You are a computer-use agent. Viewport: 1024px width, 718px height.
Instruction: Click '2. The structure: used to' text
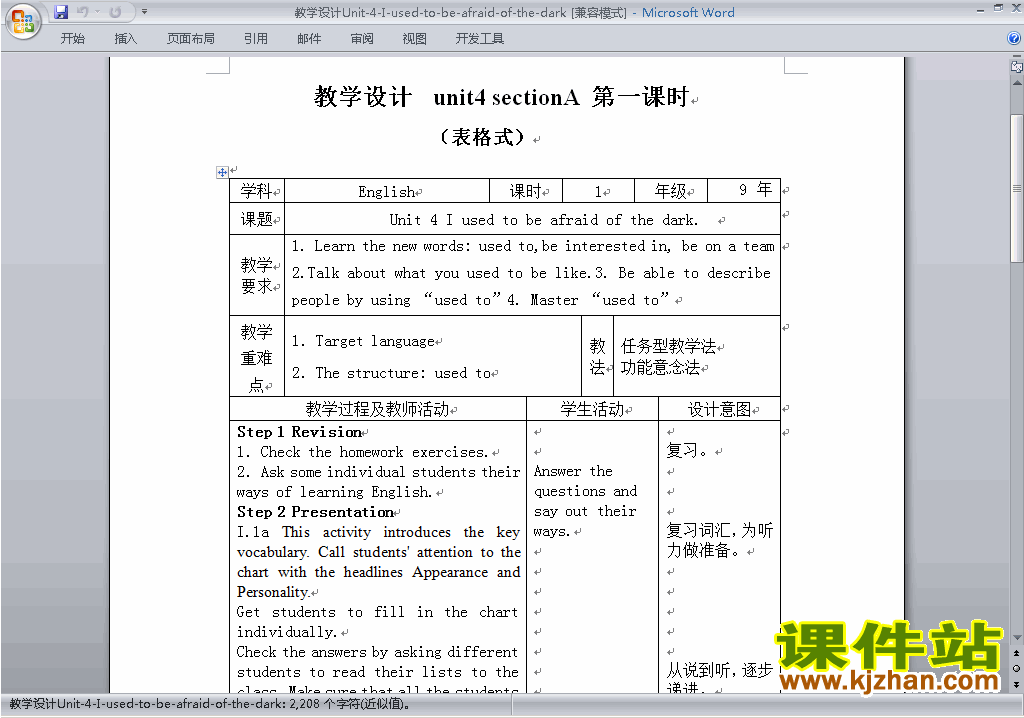pos(391,373)
